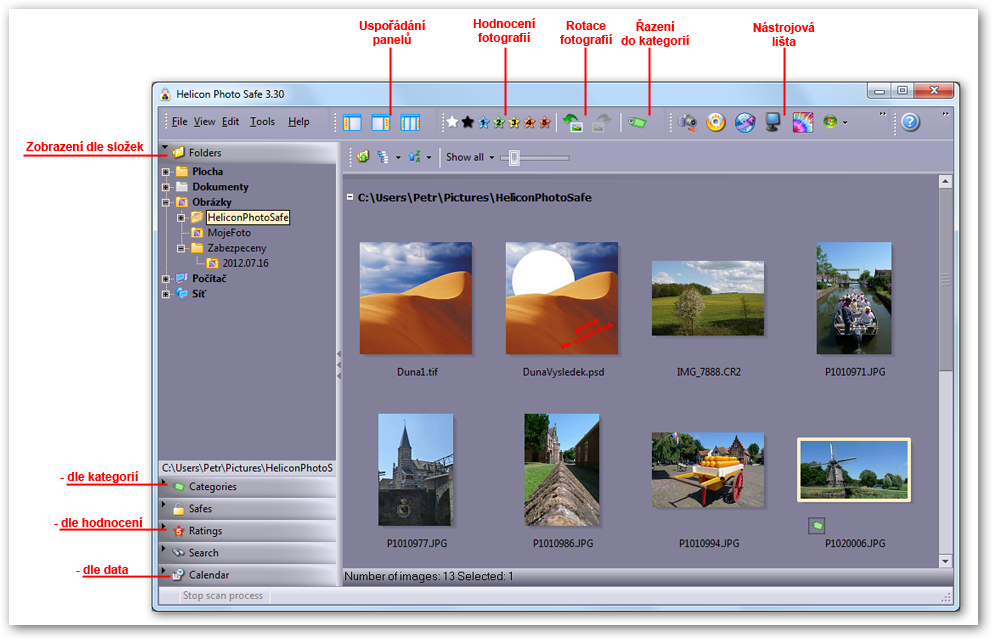
Task: Open dropdown arrow next to sort icon
Action: click(428, 158)
